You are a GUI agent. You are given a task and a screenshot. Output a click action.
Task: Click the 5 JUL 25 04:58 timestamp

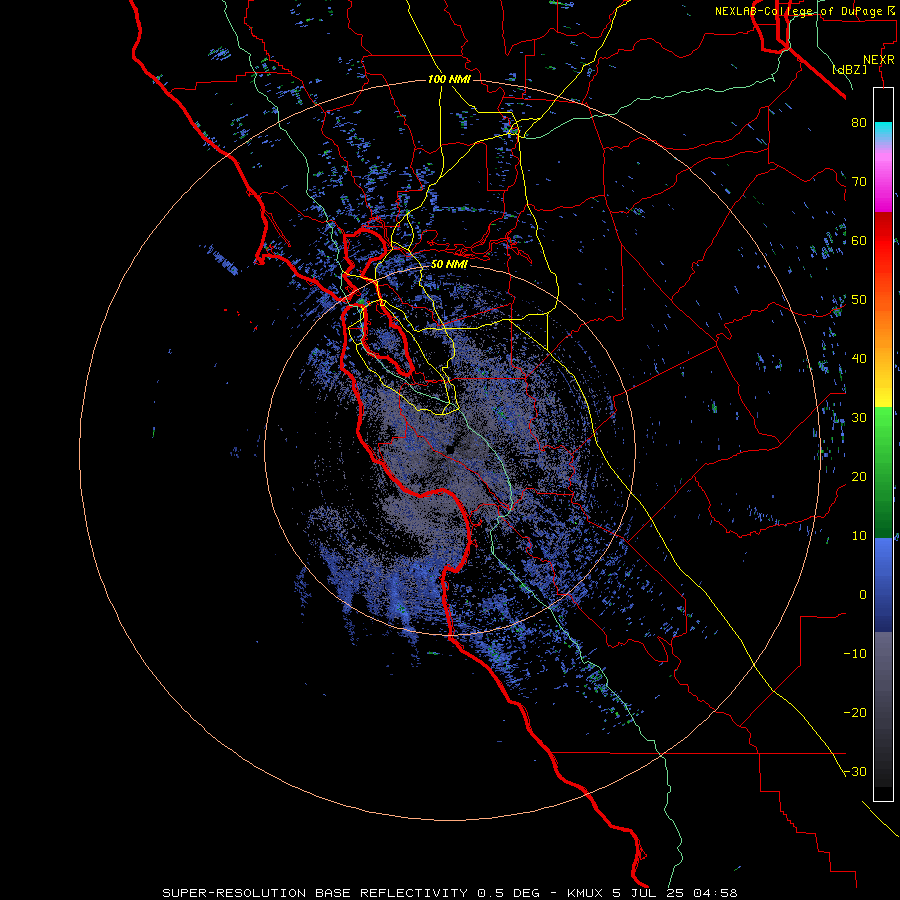click(x=677, y=893)
